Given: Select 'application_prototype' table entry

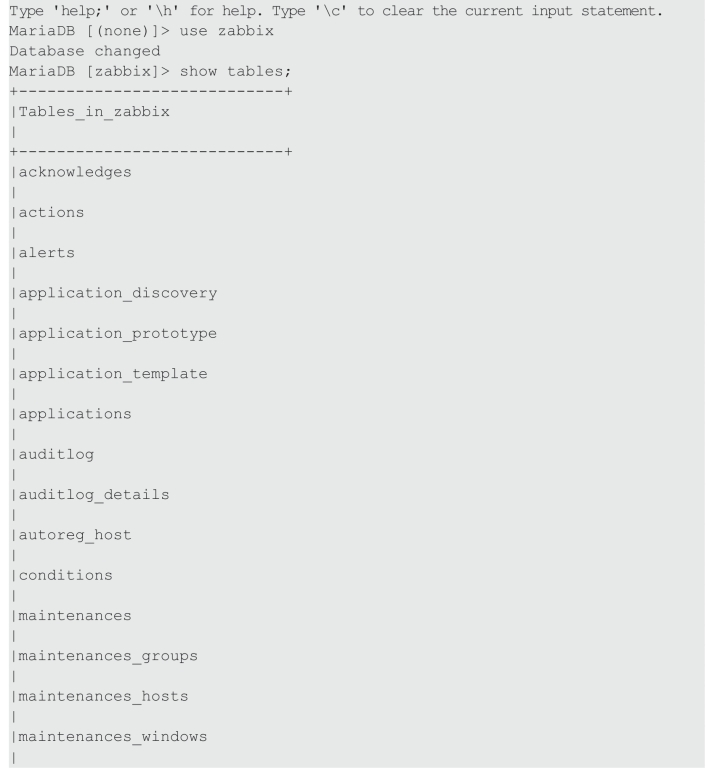Looking at the screenshot, I should pos(118,334).
